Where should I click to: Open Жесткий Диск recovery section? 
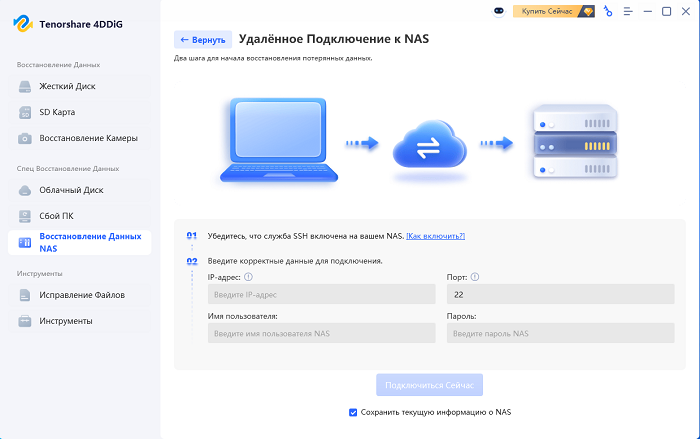[79, 86]
